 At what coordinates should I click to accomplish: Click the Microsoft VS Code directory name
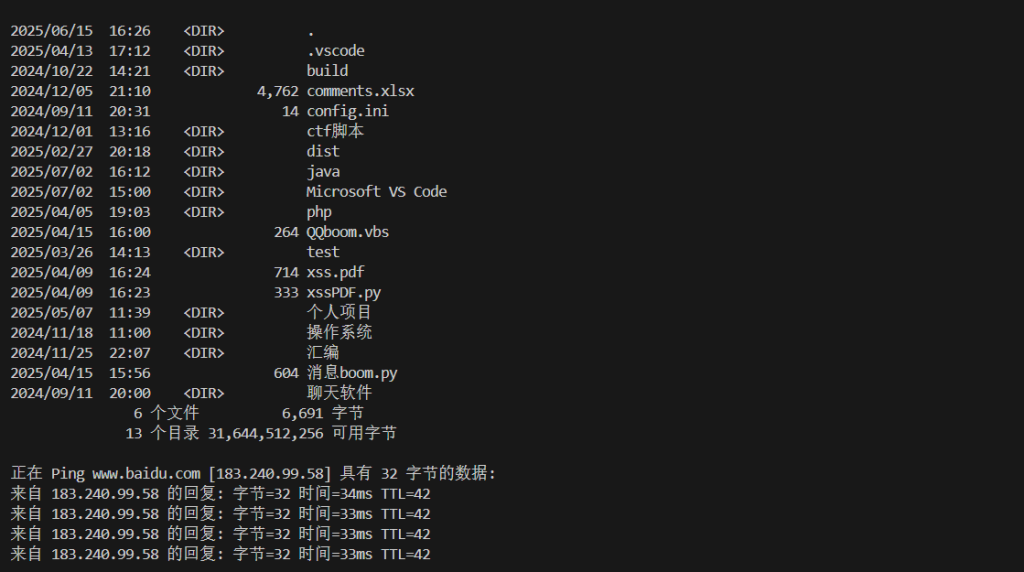click(376, 192)
